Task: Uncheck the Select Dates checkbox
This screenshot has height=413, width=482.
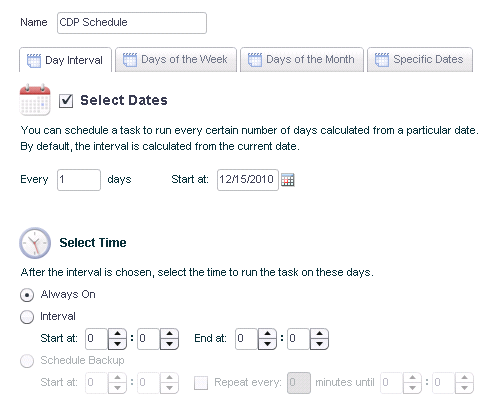Action: coord(66,101)
